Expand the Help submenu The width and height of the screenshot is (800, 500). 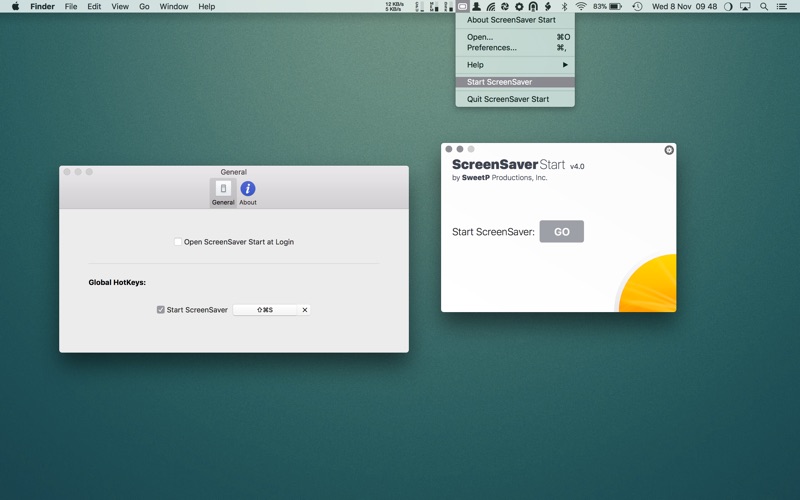point(515,65)
